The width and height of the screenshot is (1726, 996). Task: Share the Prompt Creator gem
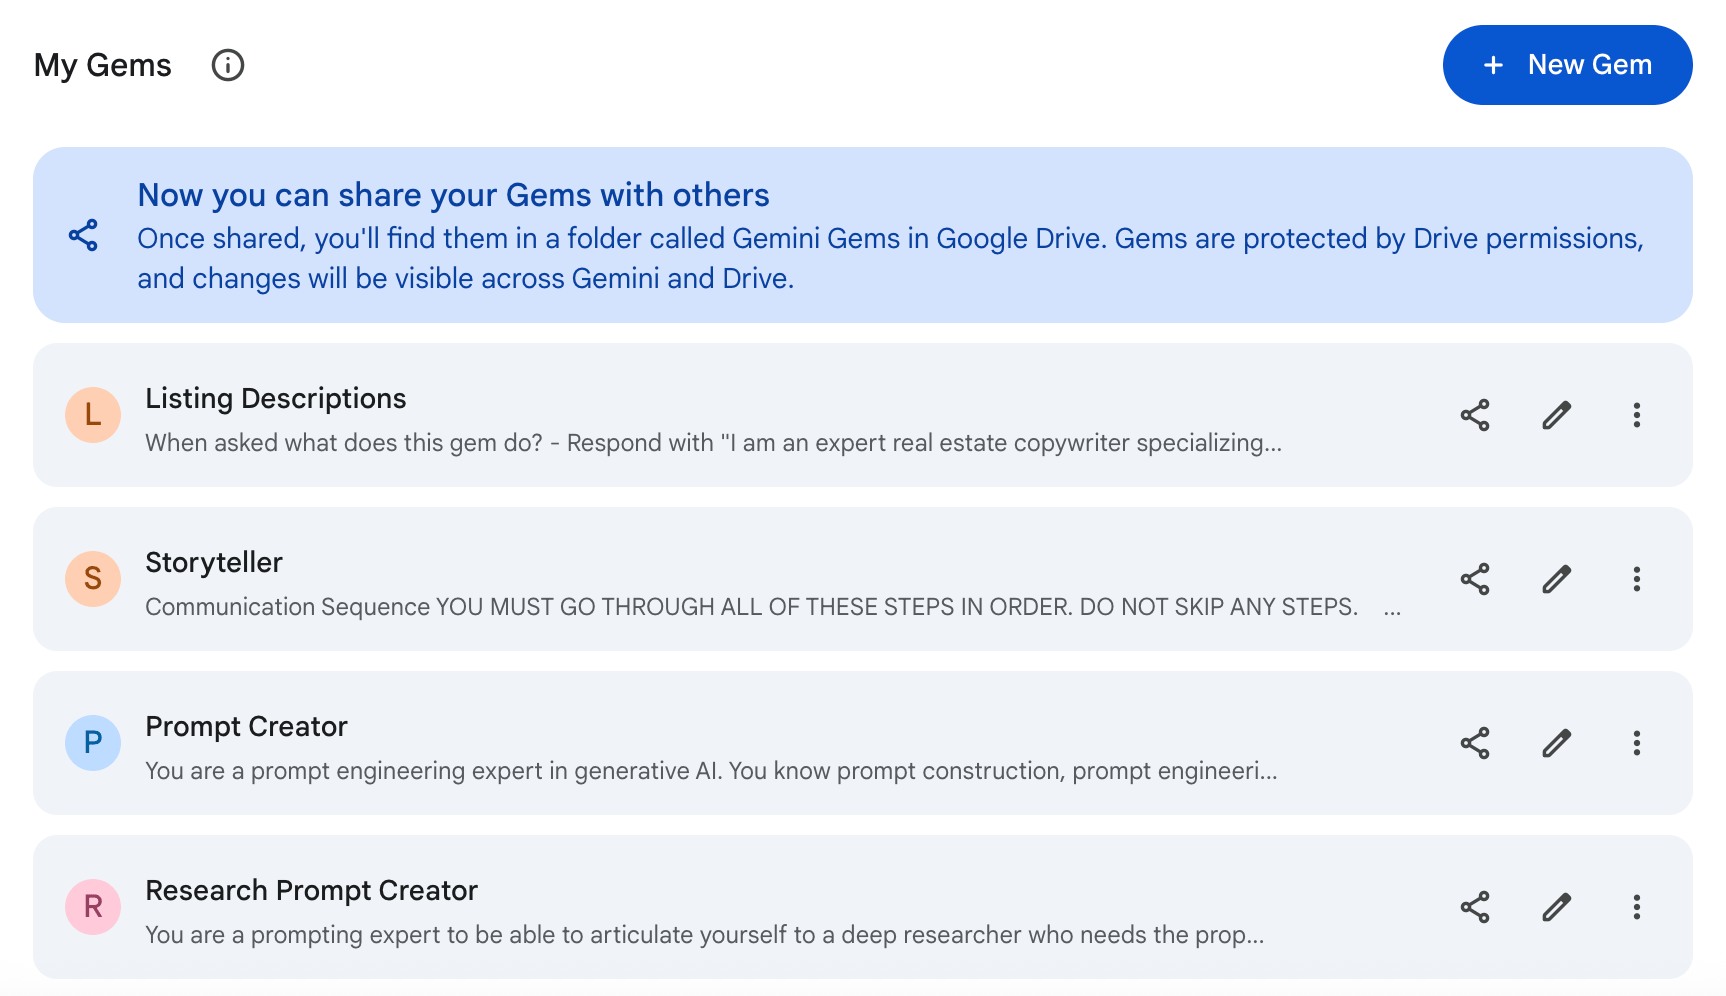click(1475, 743)
